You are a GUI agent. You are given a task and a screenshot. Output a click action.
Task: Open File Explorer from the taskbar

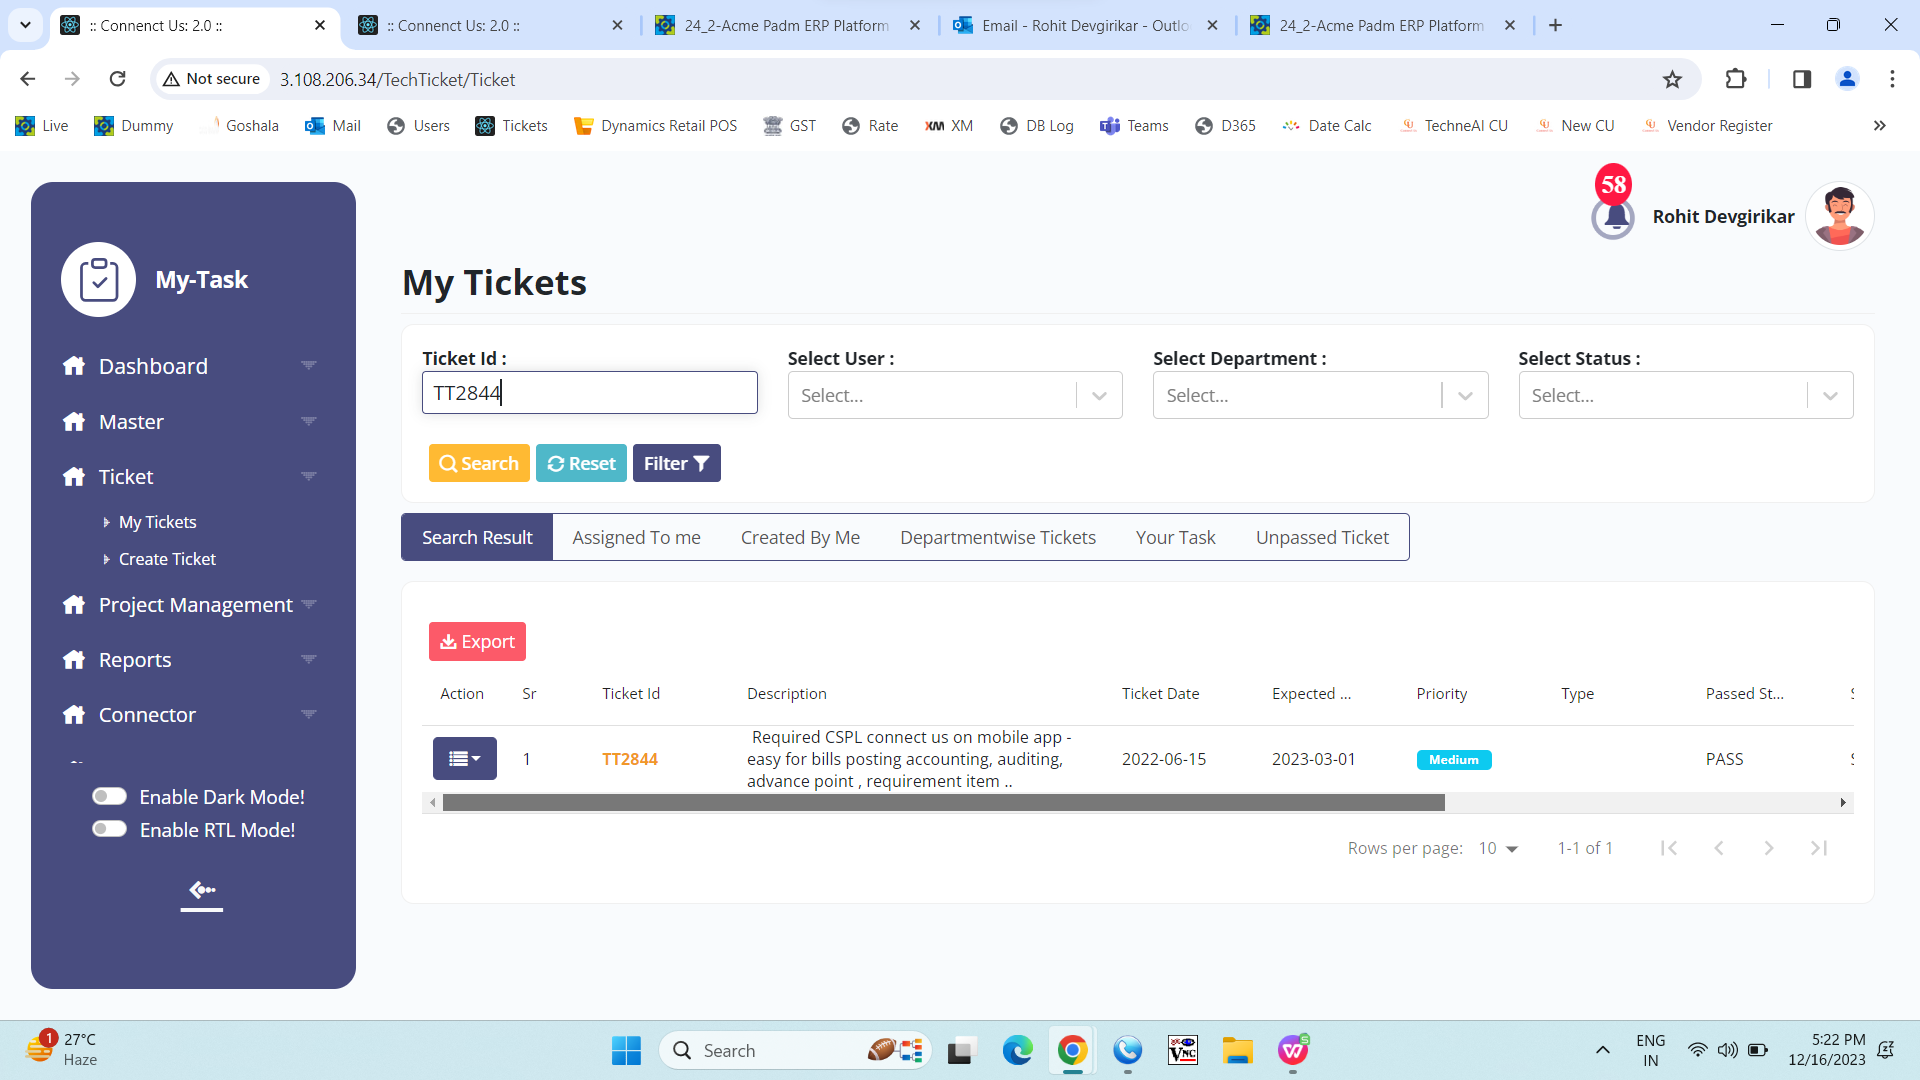(1238, 1050)
